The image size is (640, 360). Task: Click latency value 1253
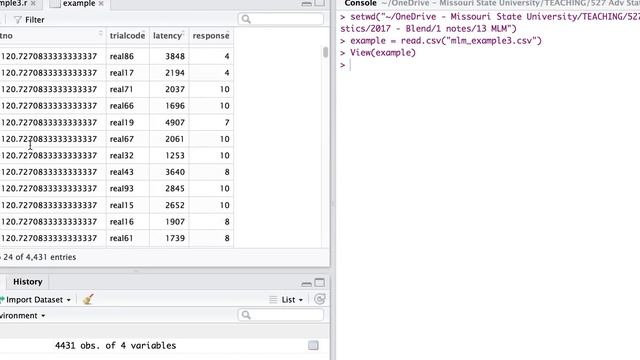coord(175,156)
